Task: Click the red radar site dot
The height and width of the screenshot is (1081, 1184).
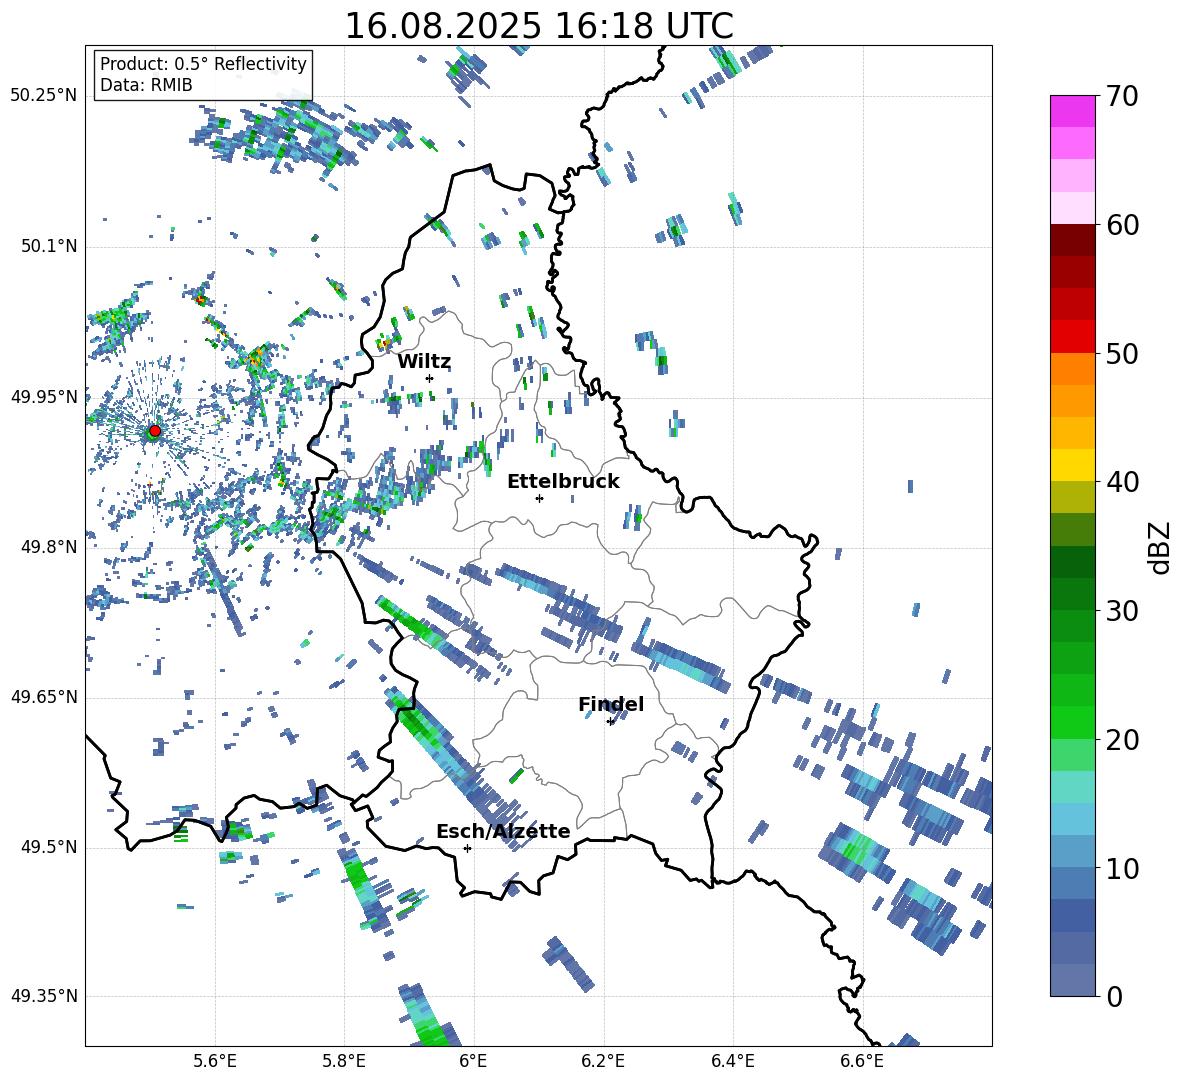Action: tap(155, 431)
